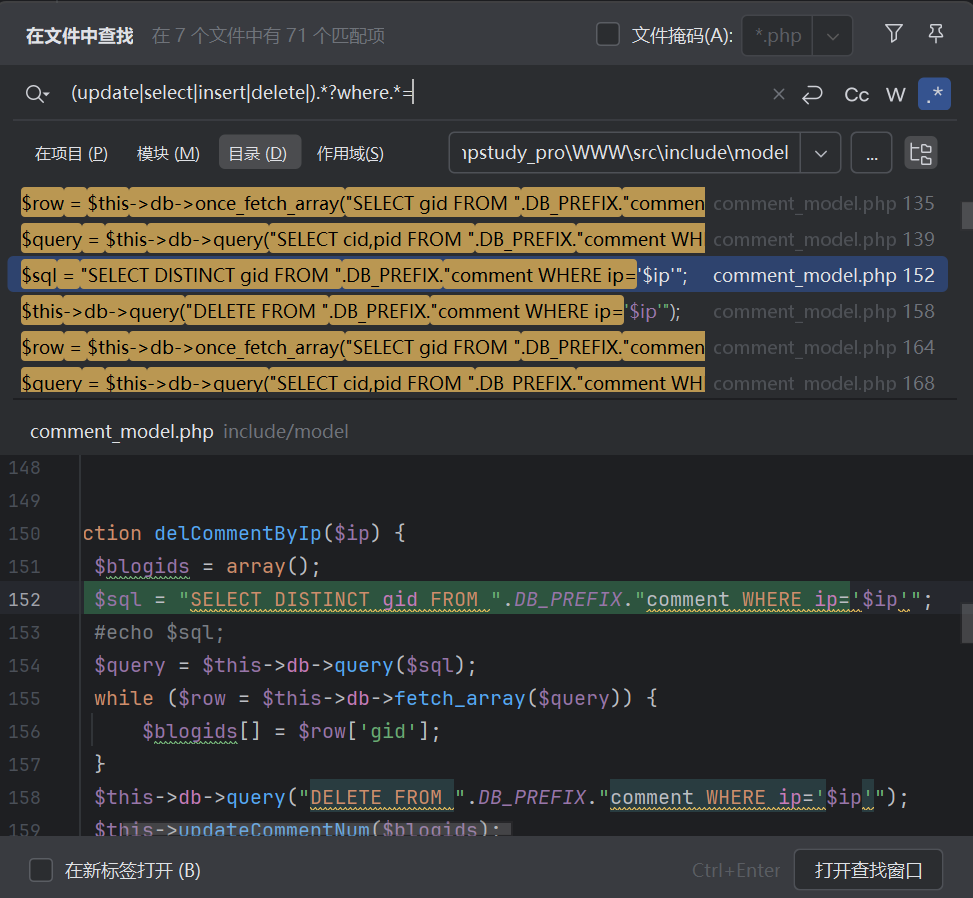
Task: Click the results list scrollbar
Action: (x=967, y=215)
